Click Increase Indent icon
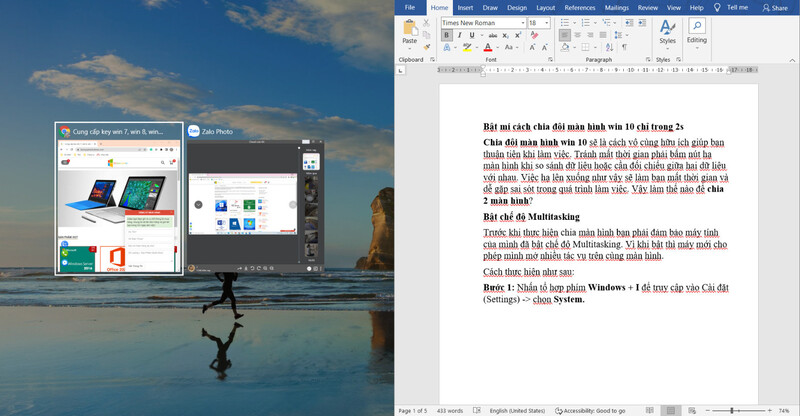Screen dimensions: 800x416 [x=642, y=22]
